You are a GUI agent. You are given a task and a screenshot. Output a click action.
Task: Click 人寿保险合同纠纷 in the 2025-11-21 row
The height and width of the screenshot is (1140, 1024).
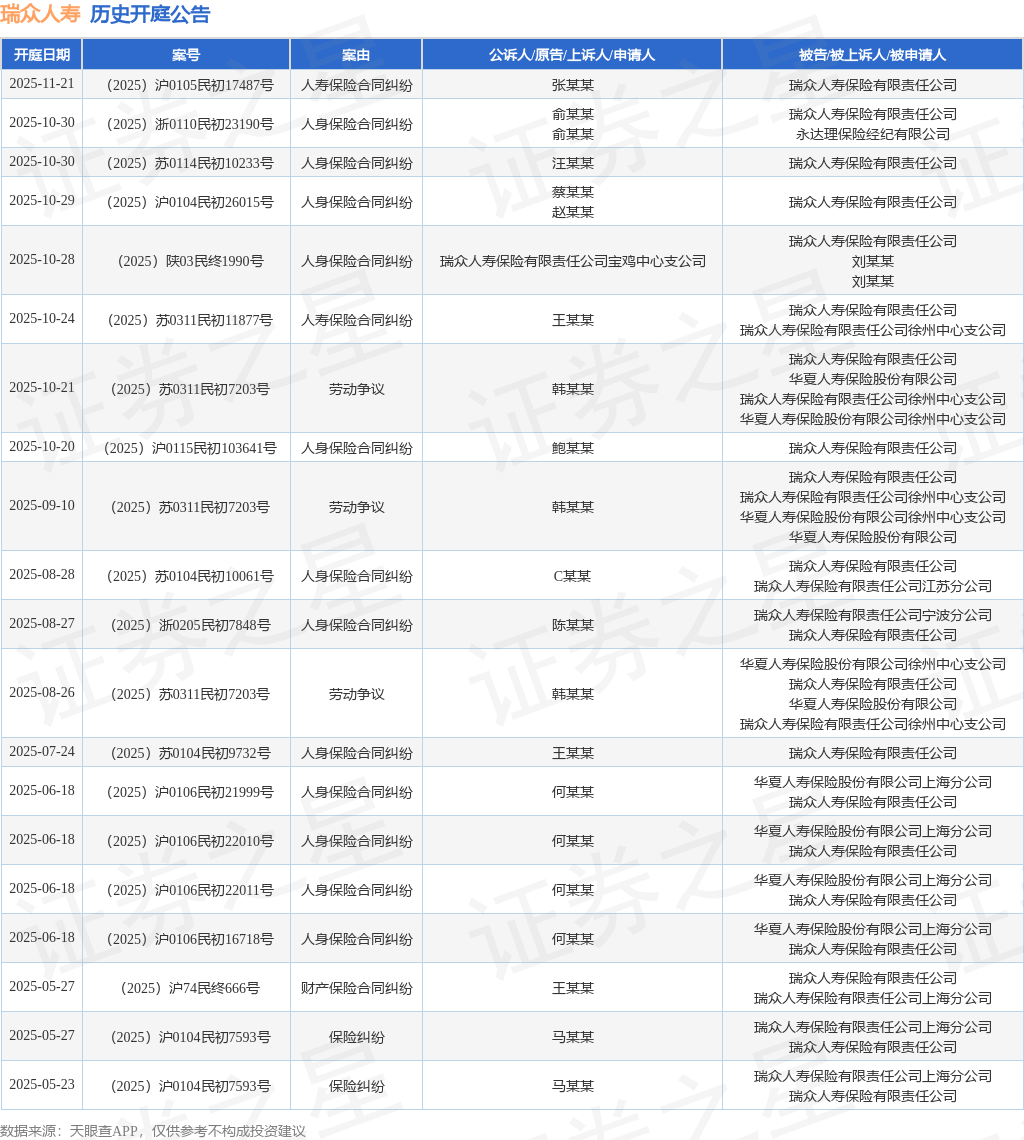click(x=356, y=85)
